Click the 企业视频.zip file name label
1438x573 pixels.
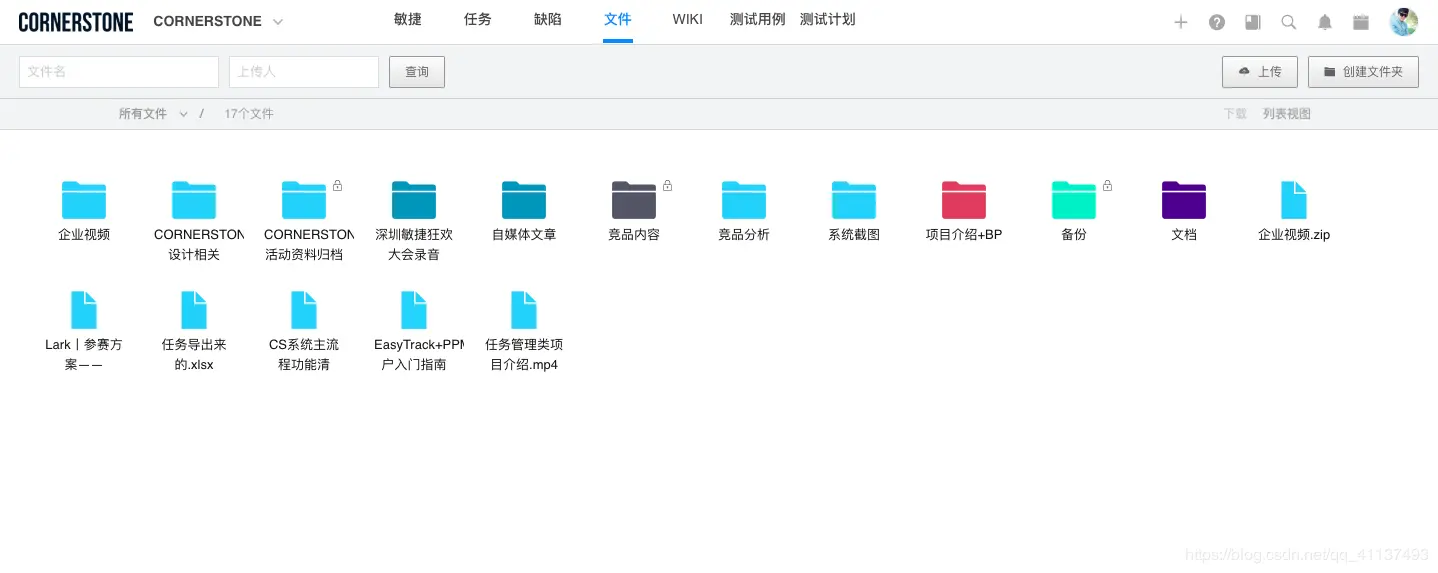1294,235
